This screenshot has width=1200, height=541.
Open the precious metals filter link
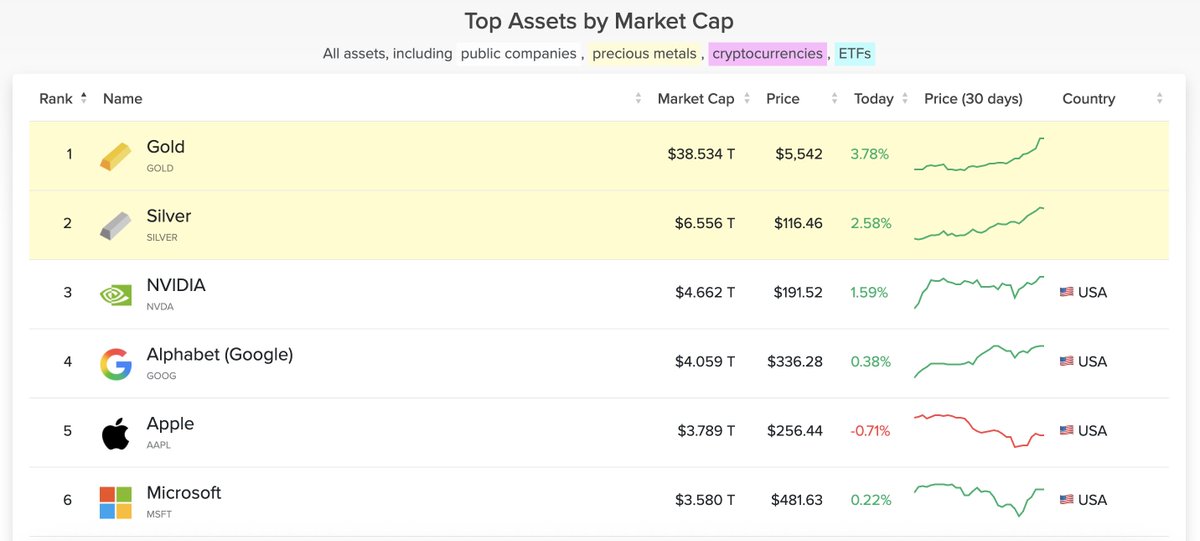click(644, 53)
